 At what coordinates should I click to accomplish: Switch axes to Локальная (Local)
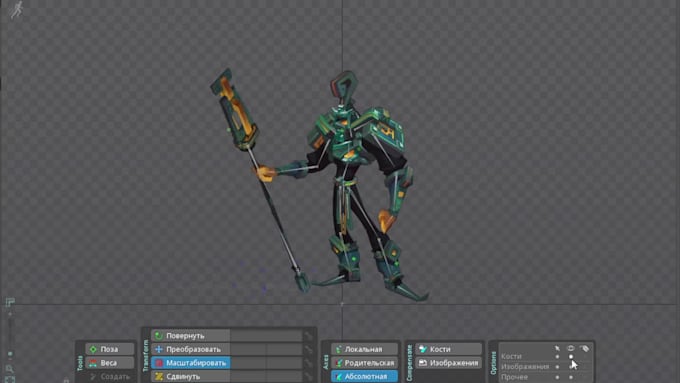tap(365, 349)
